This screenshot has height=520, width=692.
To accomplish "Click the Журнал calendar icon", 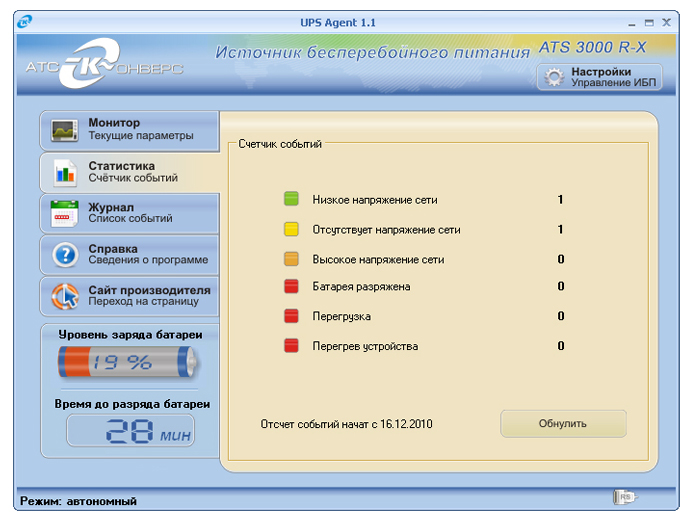I will [64, 214].
